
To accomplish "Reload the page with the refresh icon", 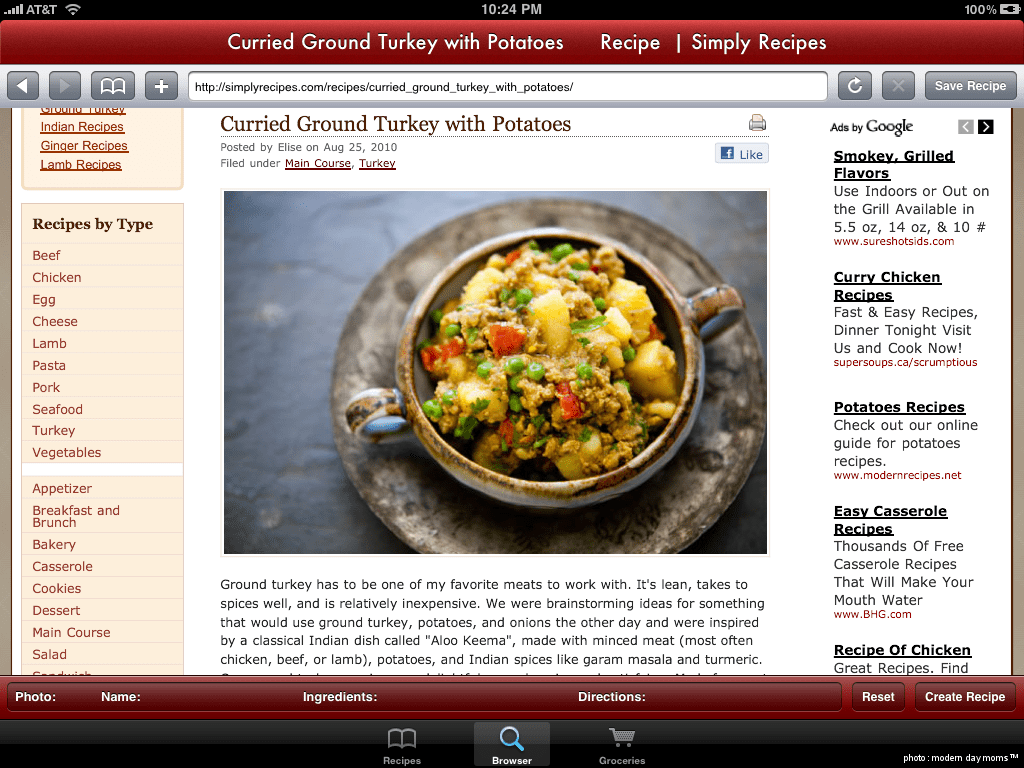I will pyautogui.click(x=855, y=86).
